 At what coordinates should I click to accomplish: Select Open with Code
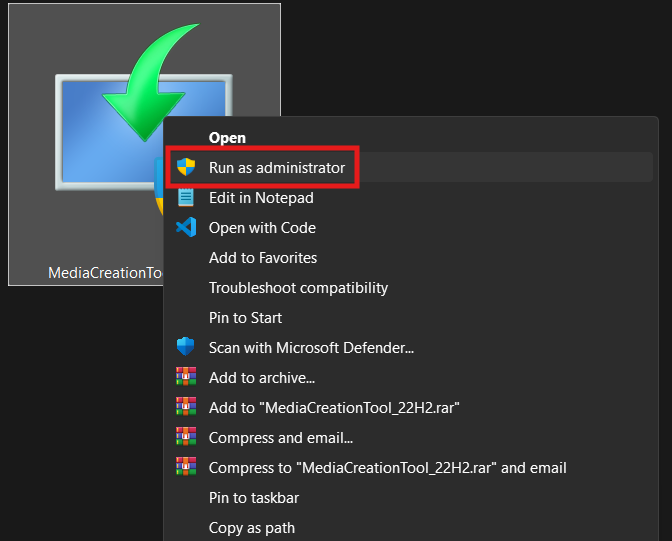point(409,228)
